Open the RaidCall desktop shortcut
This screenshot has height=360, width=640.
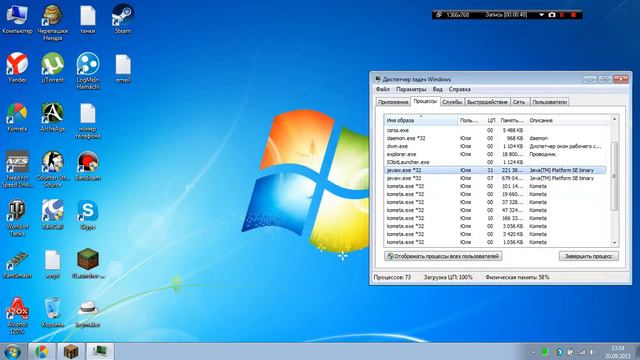[53, 215]
